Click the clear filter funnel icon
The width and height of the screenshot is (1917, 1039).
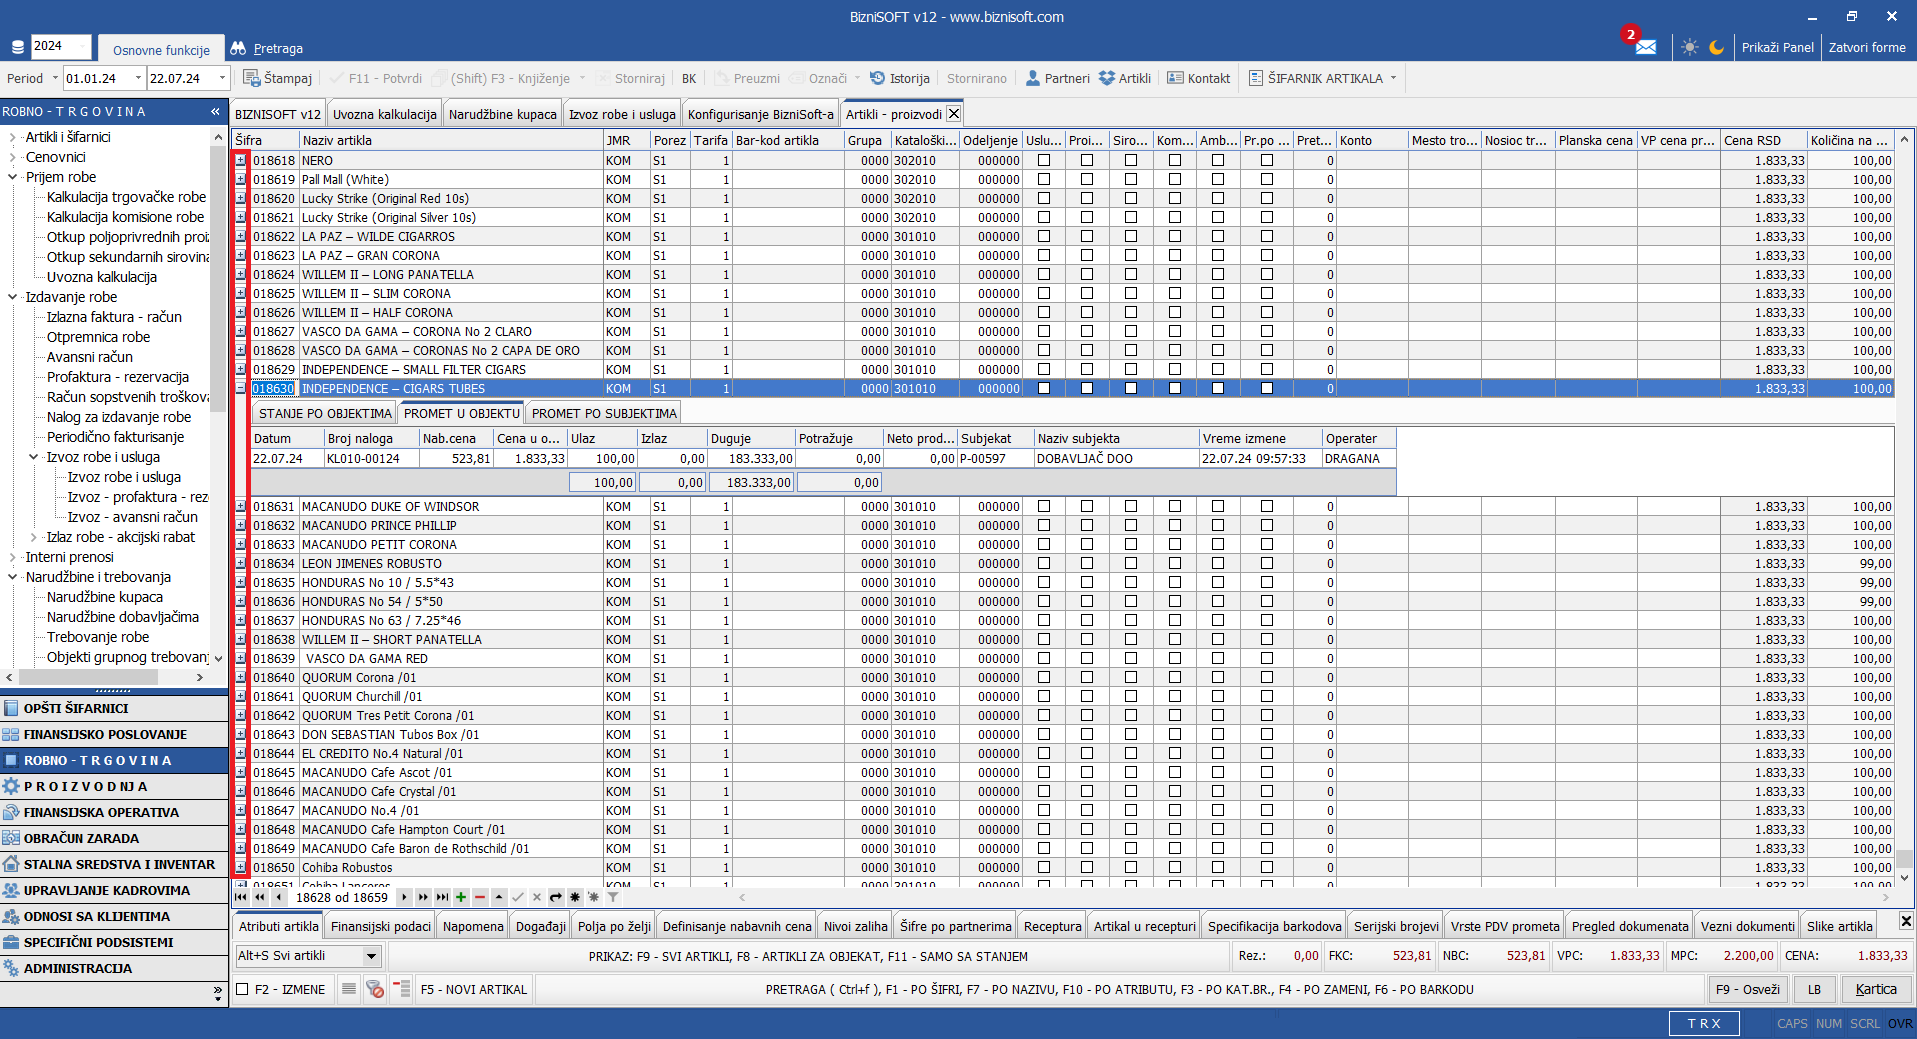[x=613, y=897]
